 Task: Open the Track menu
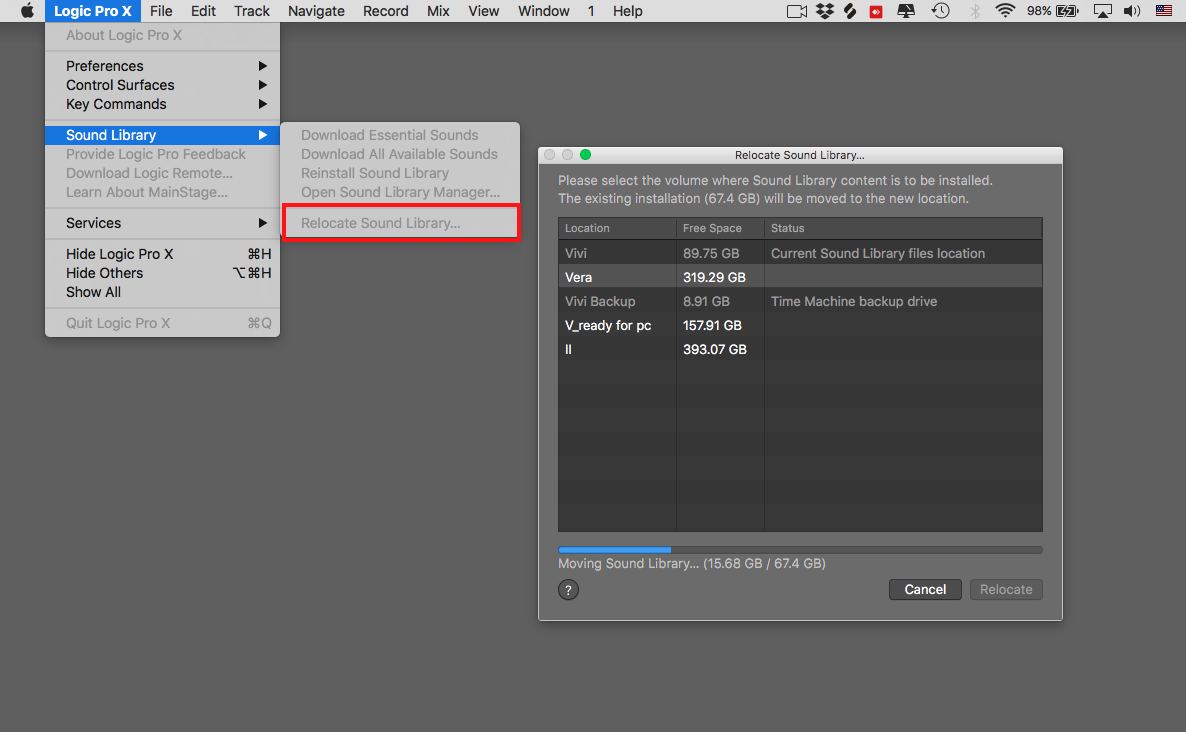[252, 11]
